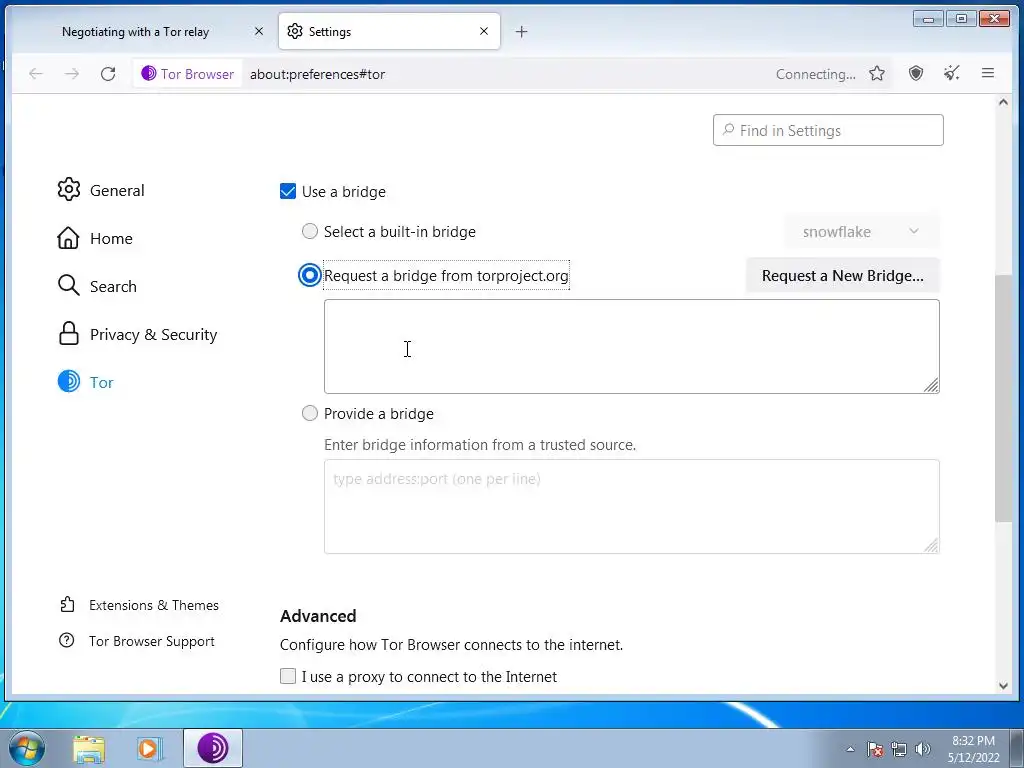Click the Tor Browser onion identity icon
This screenshot has height=768, width=1024.
tap(148, 73)
